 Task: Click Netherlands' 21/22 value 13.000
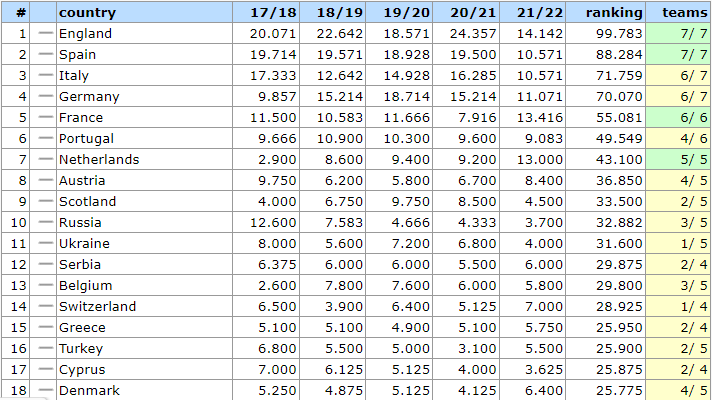point(540,159)
